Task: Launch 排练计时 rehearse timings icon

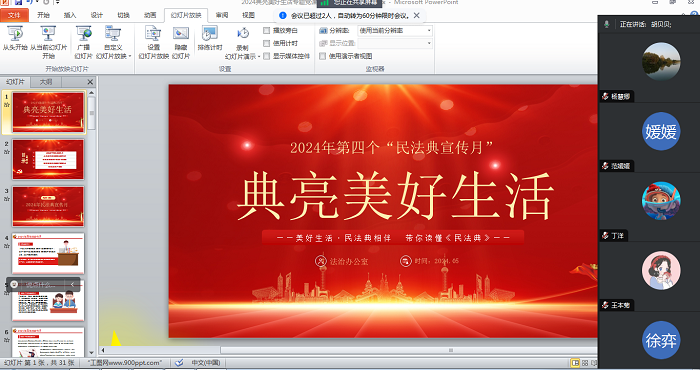Action: point(209,38)
